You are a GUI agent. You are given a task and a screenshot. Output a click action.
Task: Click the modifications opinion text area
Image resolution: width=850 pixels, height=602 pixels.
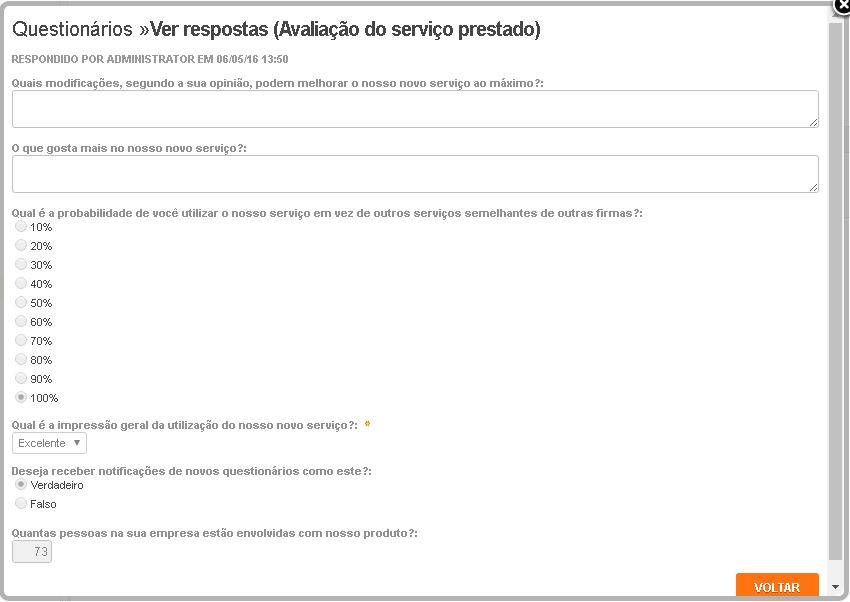coord(415,109)
